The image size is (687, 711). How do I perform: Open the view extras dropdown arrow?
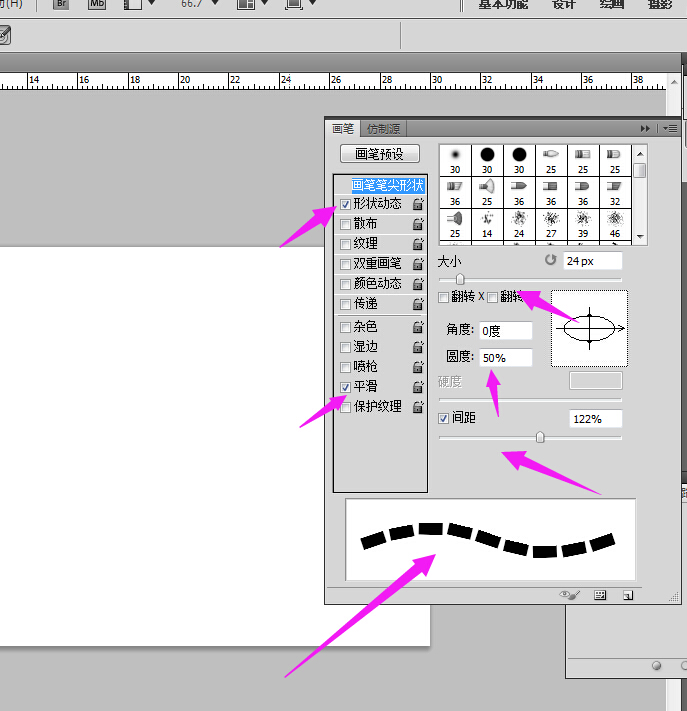(x=152, y=3)
